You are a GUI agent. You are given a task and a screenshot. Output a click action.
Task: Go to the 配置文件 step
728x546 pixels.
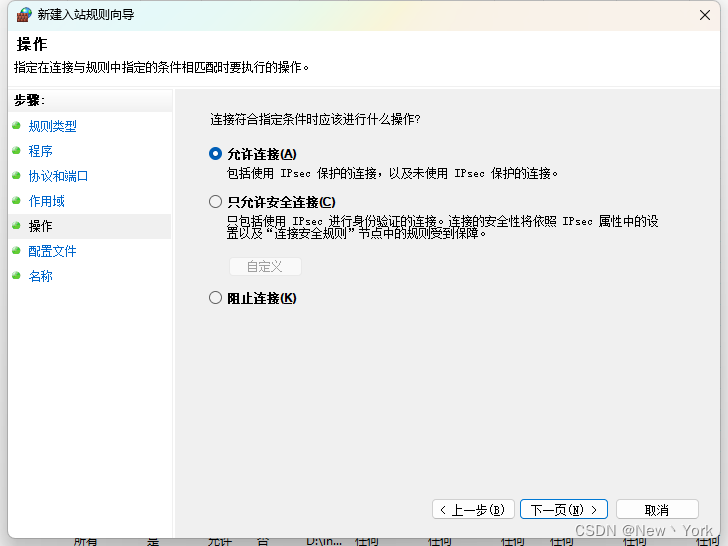coord(52,251)
